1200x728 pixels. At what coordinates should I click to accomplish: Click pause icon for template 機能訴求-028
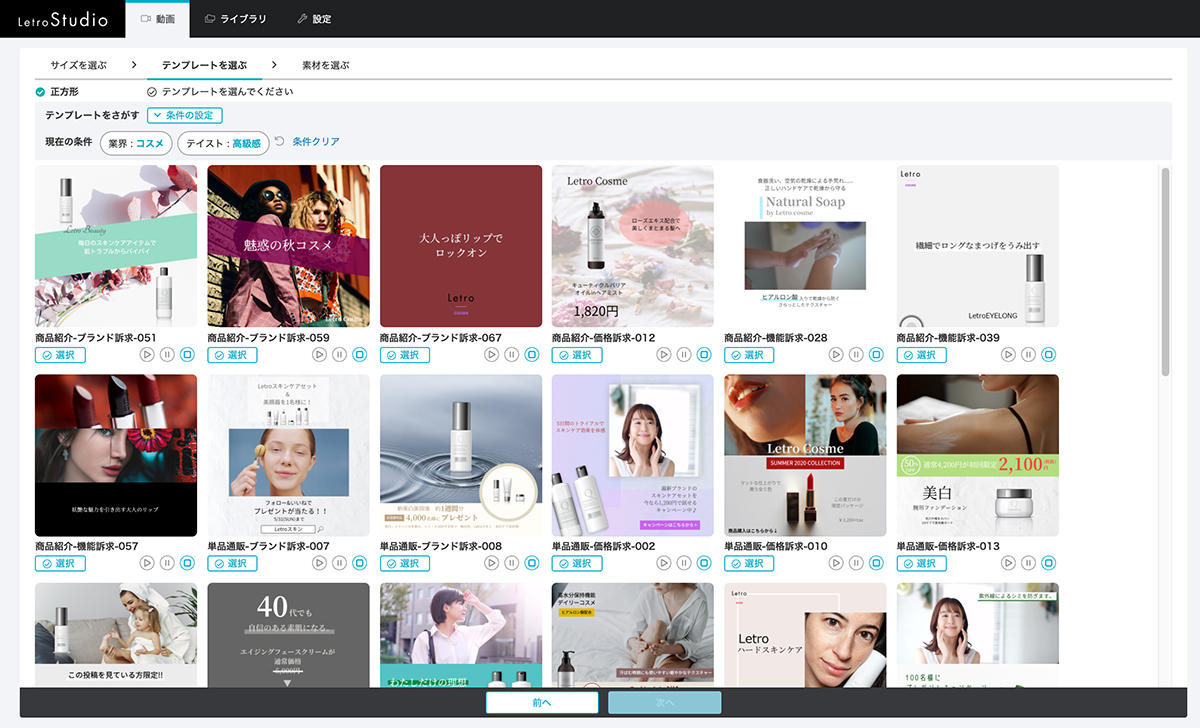click(856, 355)
